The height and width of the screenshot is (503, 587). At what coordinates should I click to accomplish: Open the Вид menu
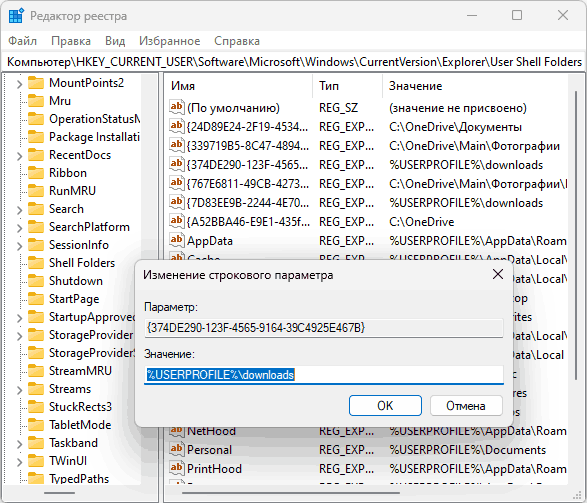click(x=115, y=41)
